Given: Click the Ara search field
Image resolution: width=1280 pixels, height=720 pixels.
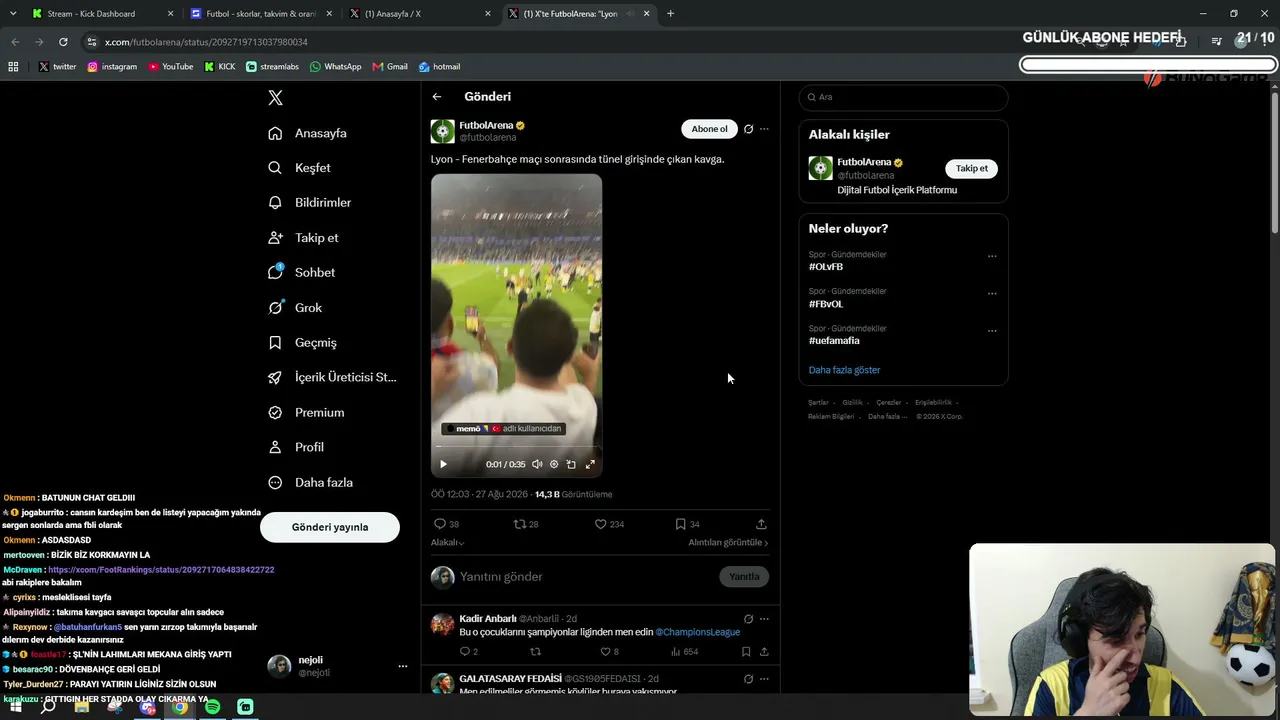Looking at the screenshot, I should [x=904, y=97].
